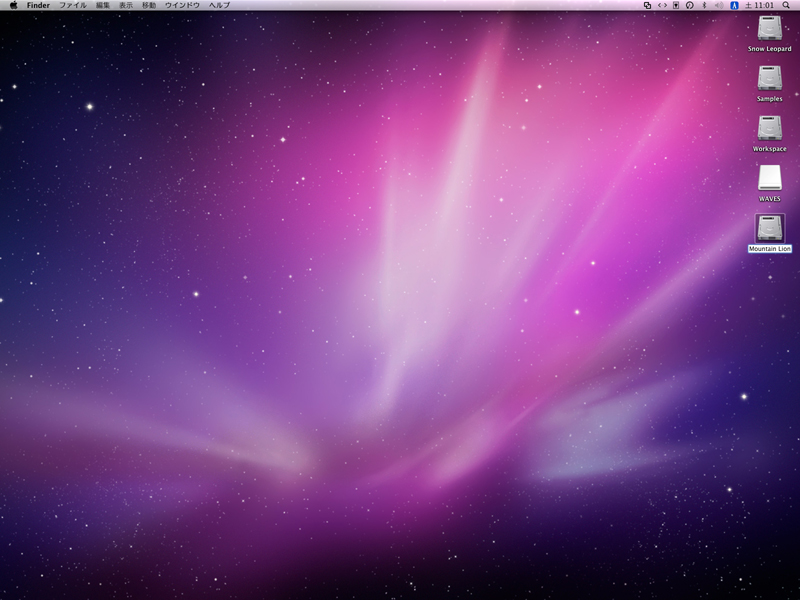Click the Workspace name label
Screen dimensions: 800x600
pos(769,149)
